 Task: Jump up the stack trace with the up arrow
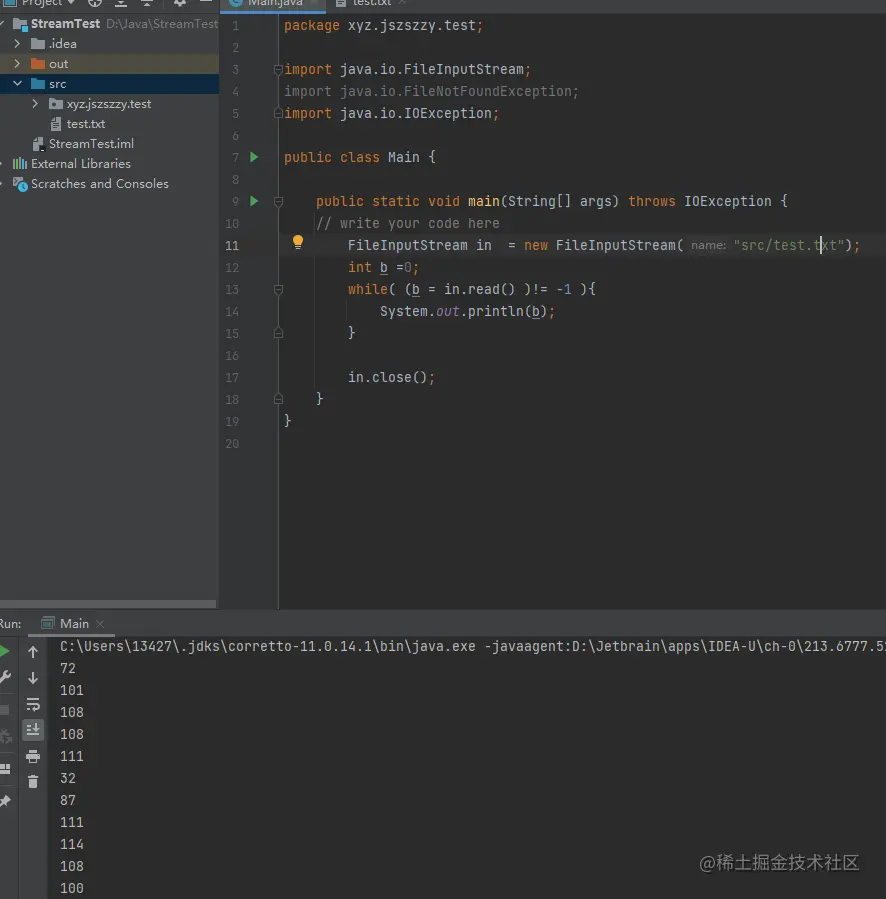(x=33, y=652)
